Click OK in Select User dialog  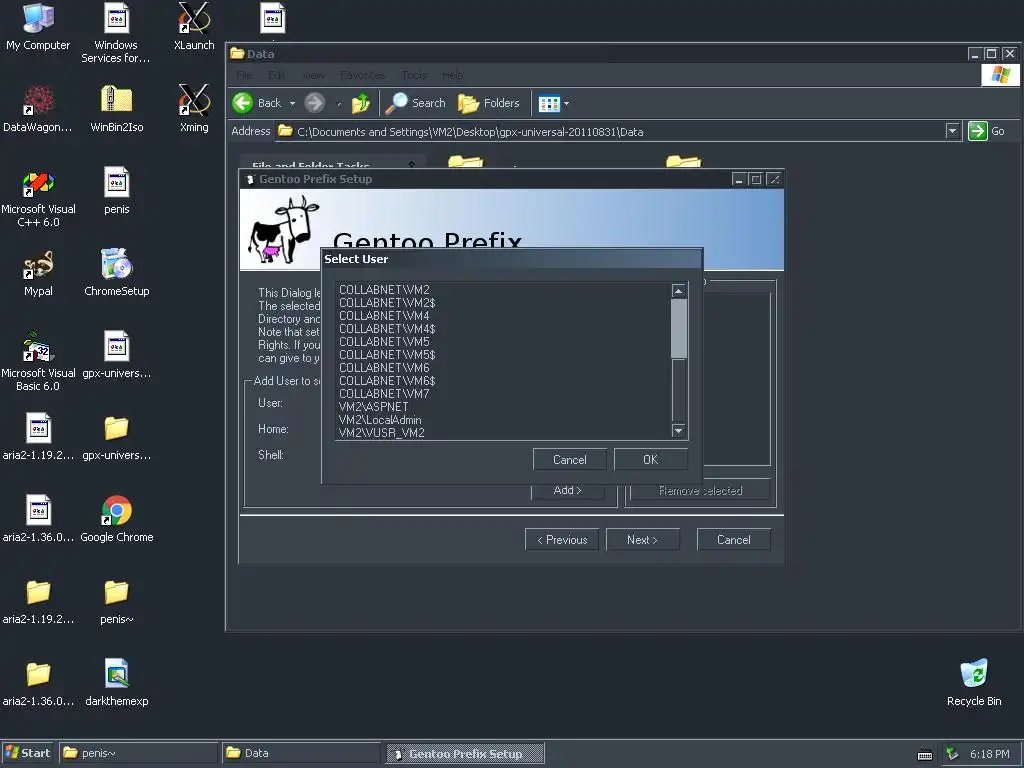tap(650, 460)
